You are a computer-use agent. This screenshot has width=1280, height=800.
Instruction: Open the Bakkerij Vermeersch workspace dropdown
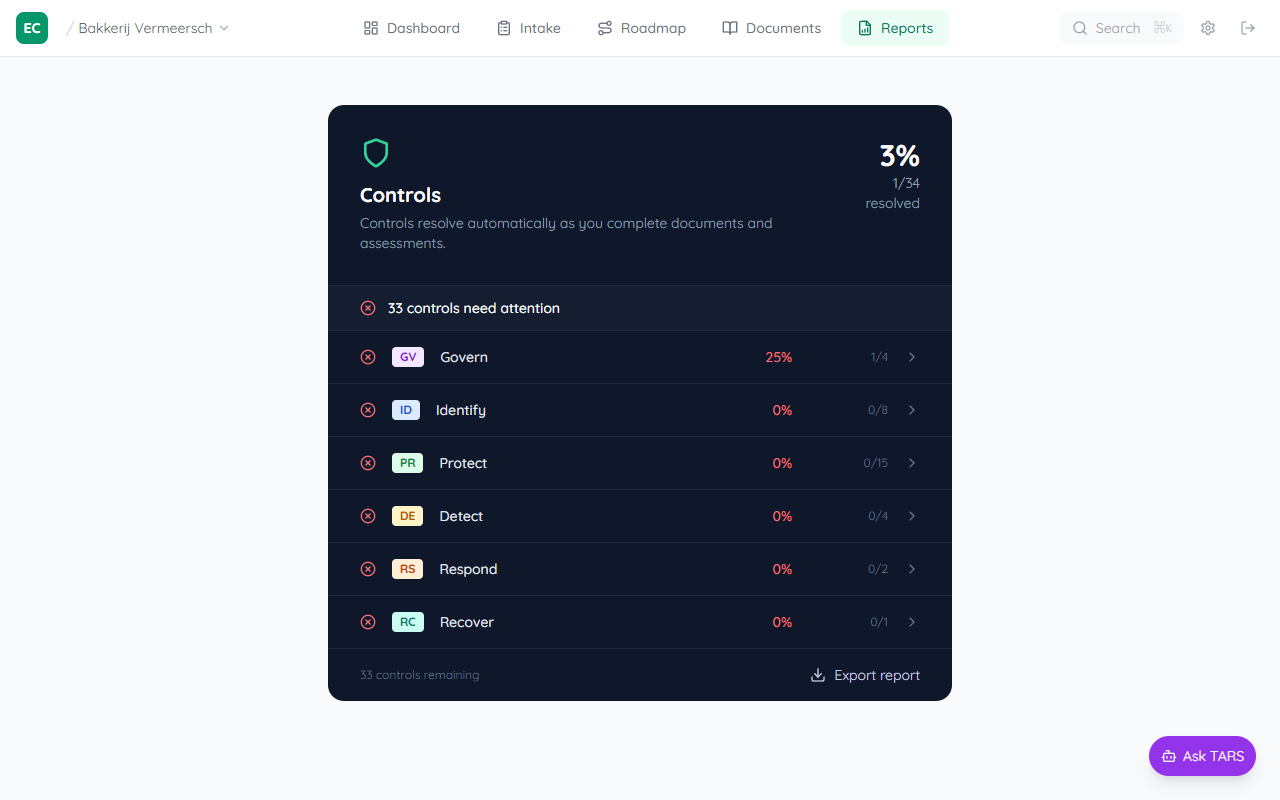coord(149,28)
